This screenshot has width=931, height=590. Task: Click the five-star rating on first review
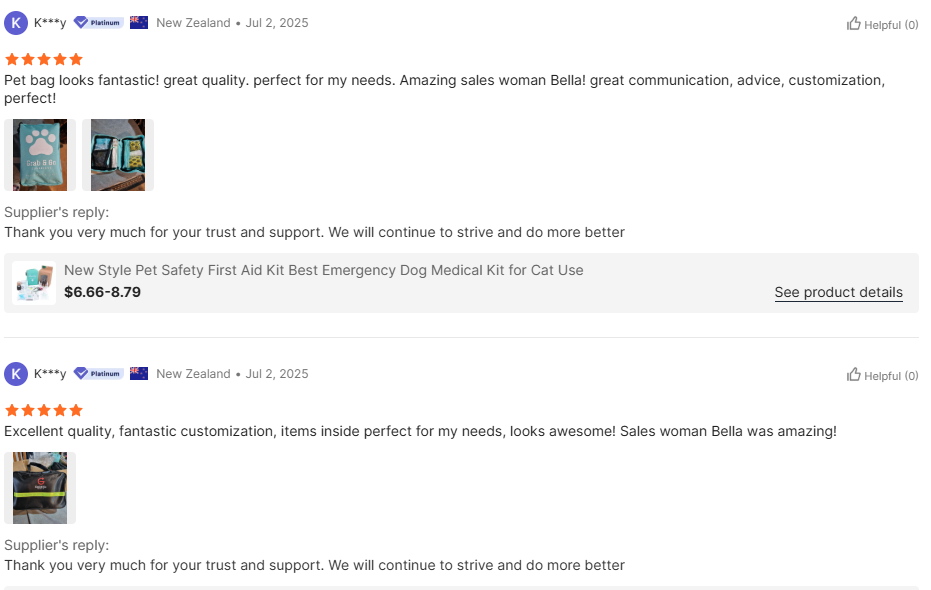click(x=44, y=59)
